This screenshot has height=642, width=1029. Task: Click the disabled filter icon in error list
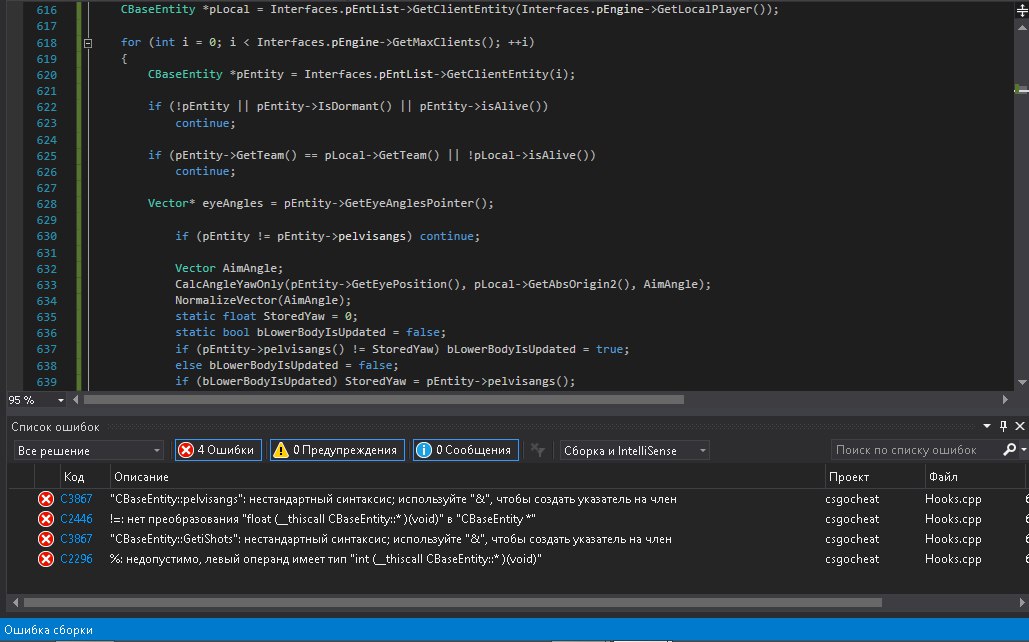tap(537, 451)
